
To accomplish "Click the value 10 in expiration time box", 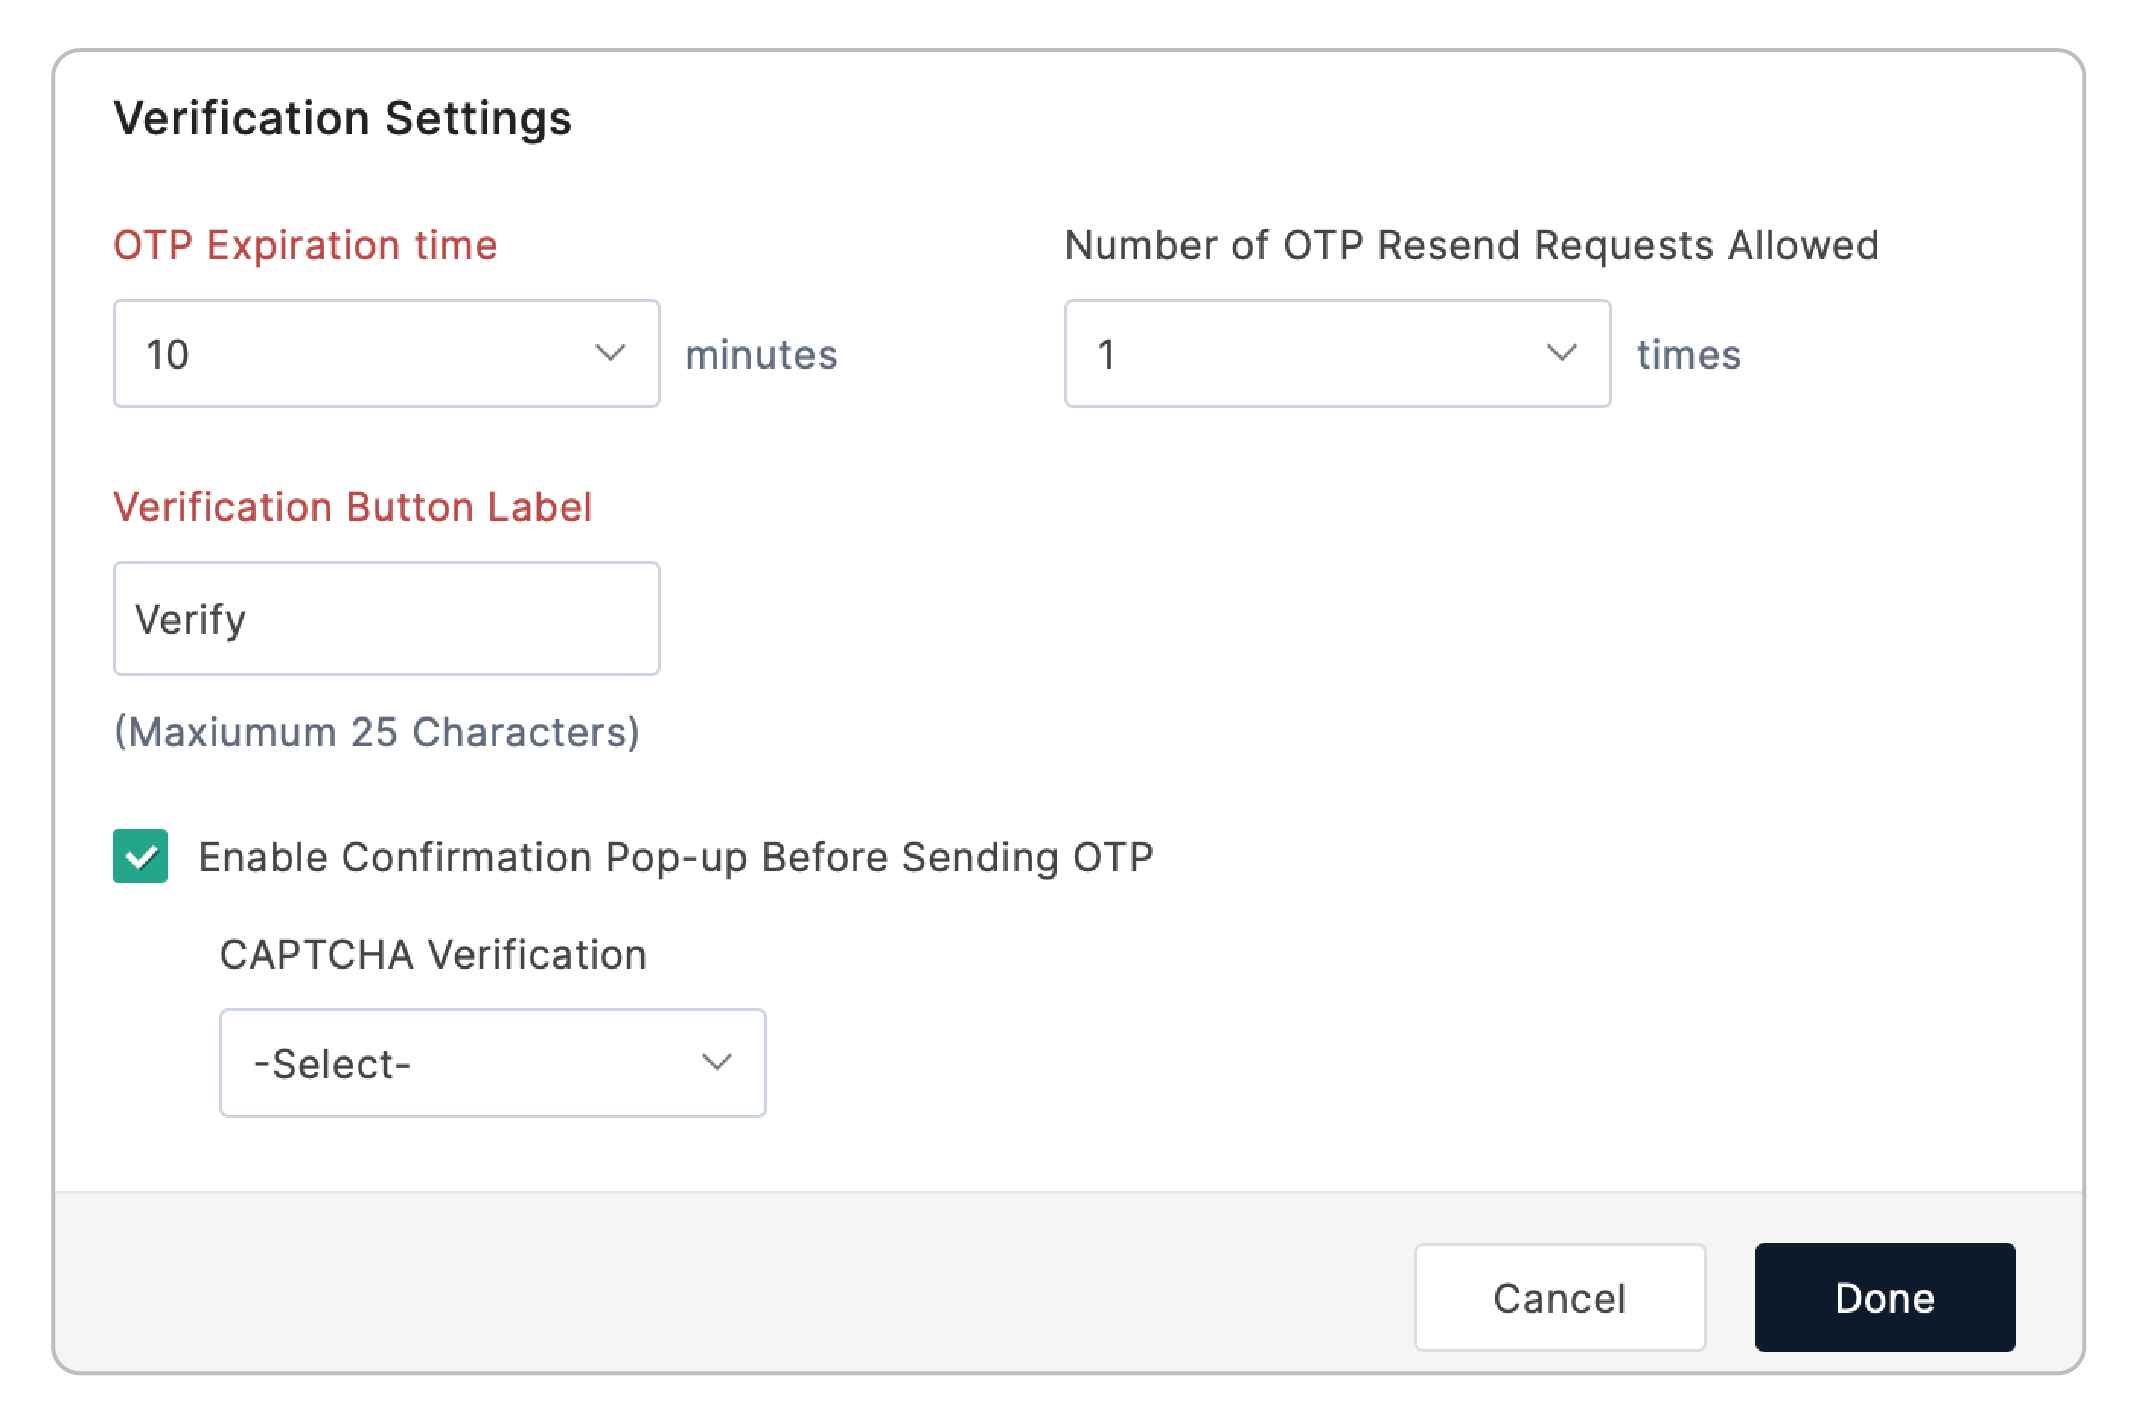I will (168, 355).
